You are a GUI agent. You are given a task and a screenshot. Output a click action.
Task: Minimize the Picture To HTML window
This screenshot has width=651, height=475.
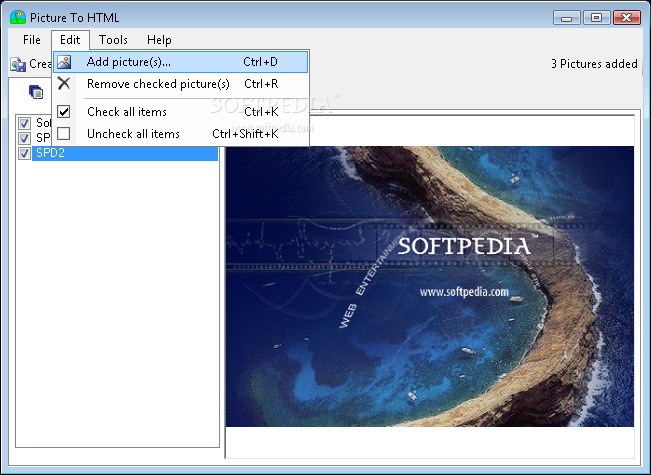tap(566, 18)
